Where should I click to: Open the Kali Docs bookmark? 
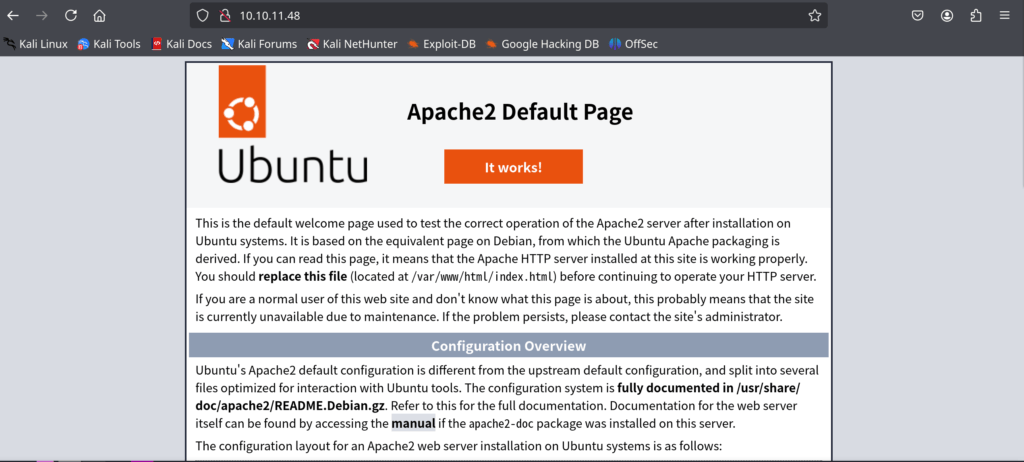pos(182,44)
